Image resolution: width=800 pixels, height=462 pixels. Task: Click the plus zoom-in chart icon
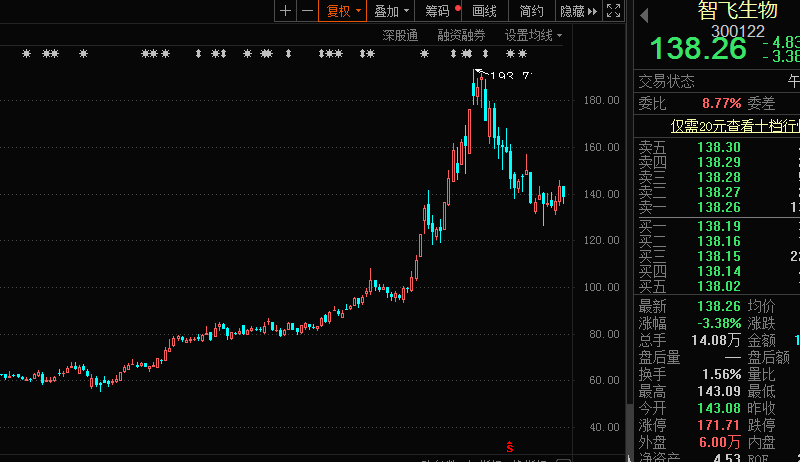coord(286,11)
